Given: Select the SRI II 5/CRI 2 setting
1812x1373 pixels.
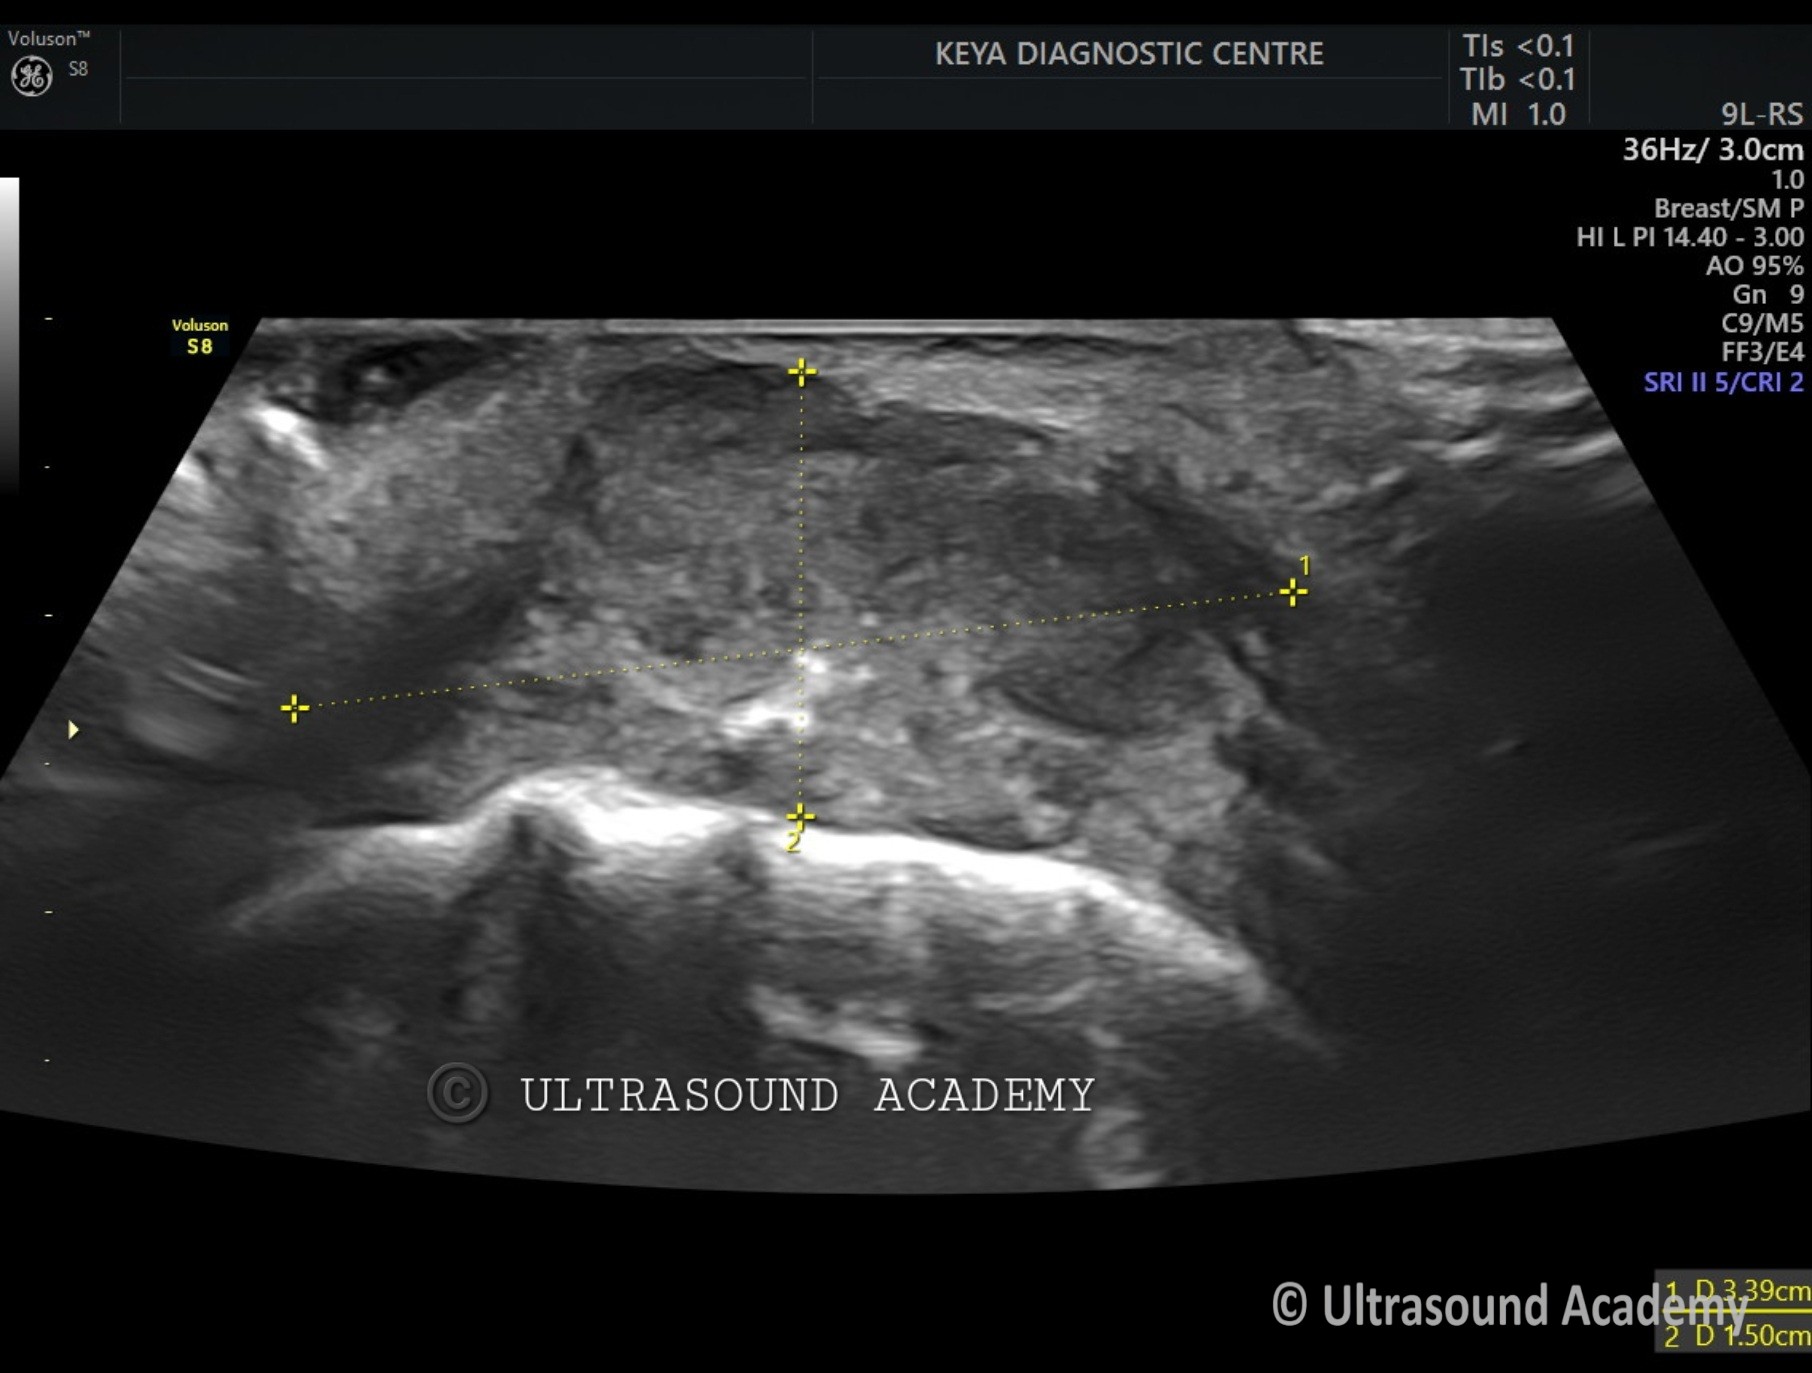Looking at the screenshot, I should pos(1723,382).
